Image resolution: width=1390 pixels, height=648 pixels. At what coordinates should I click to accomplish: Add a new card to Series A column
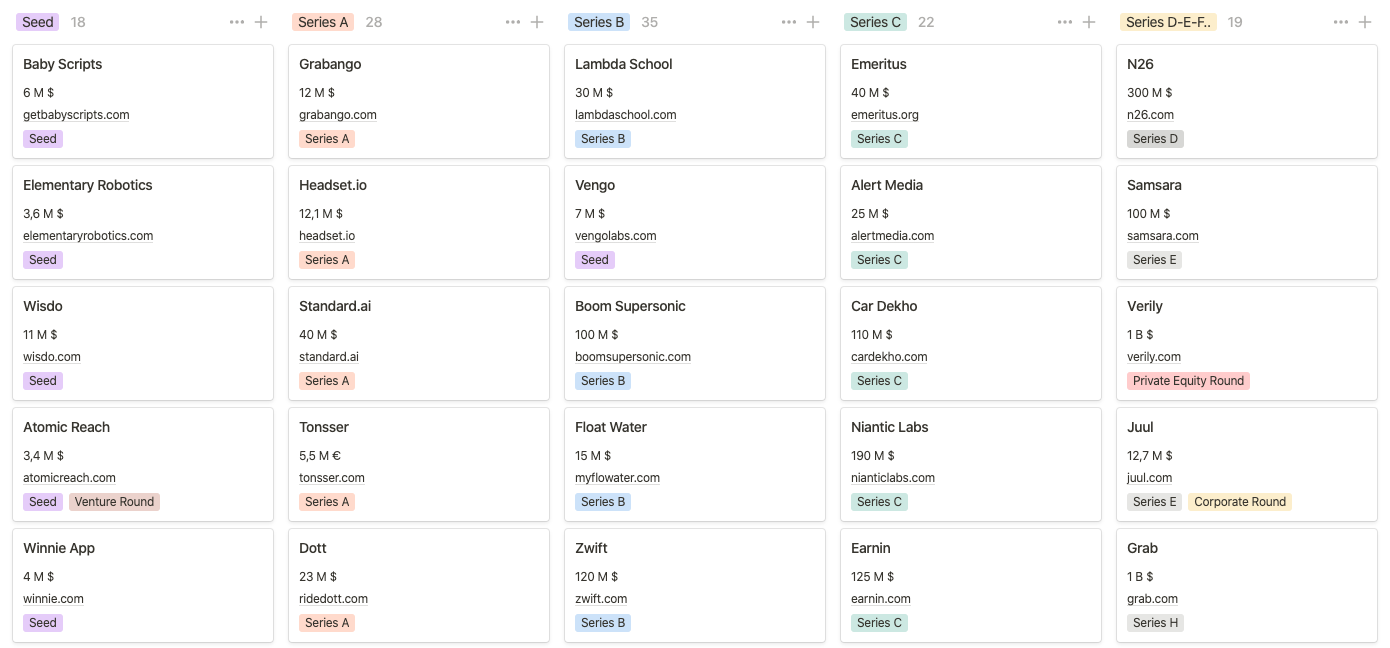(537, 22)
